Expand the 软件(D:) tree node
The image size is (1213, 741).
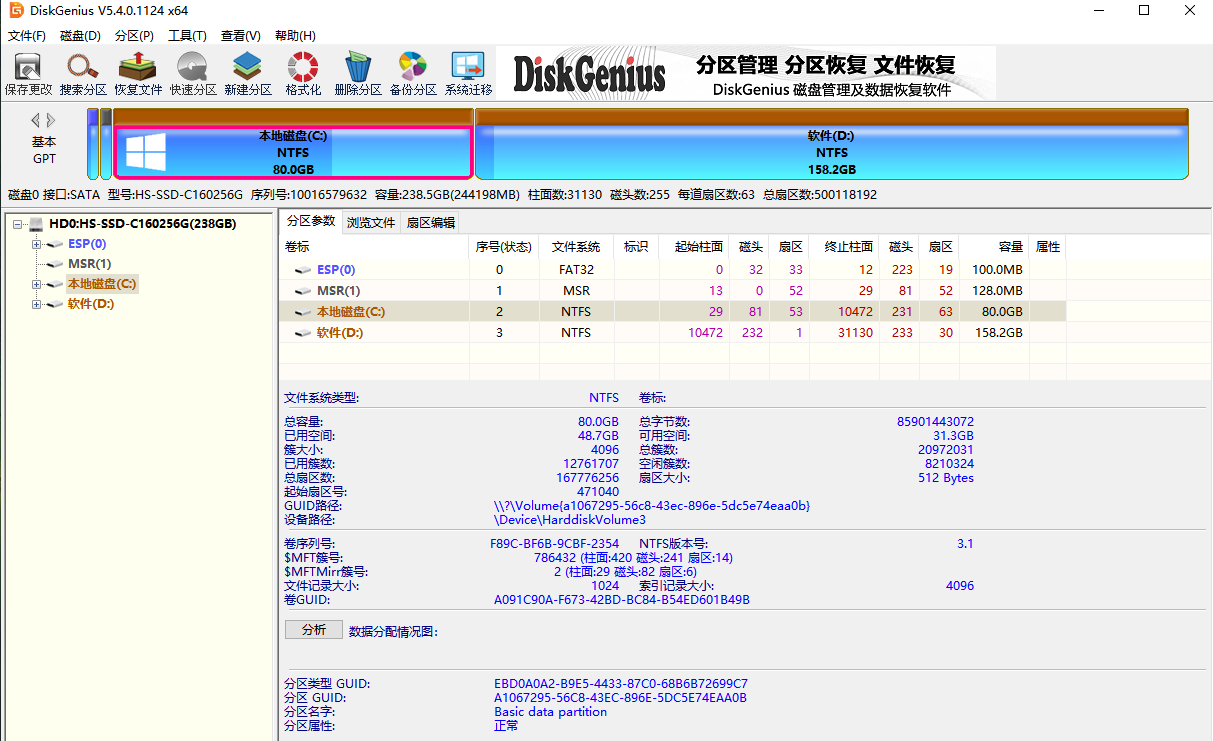pyautogui.click(x=37, y=304)
